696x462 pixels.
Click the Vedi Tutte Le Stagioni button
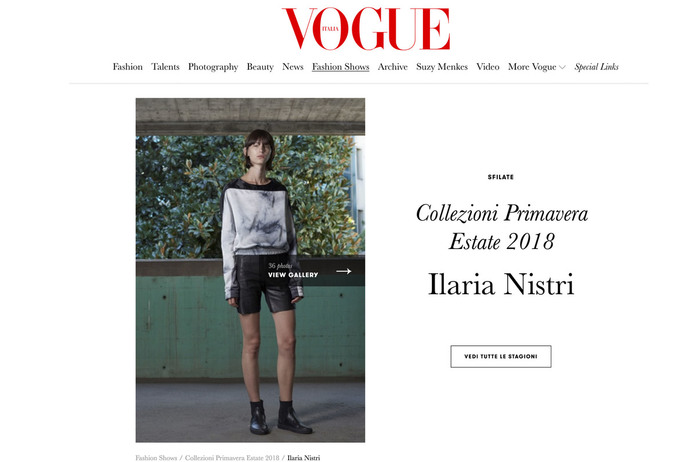click(501, 356)
